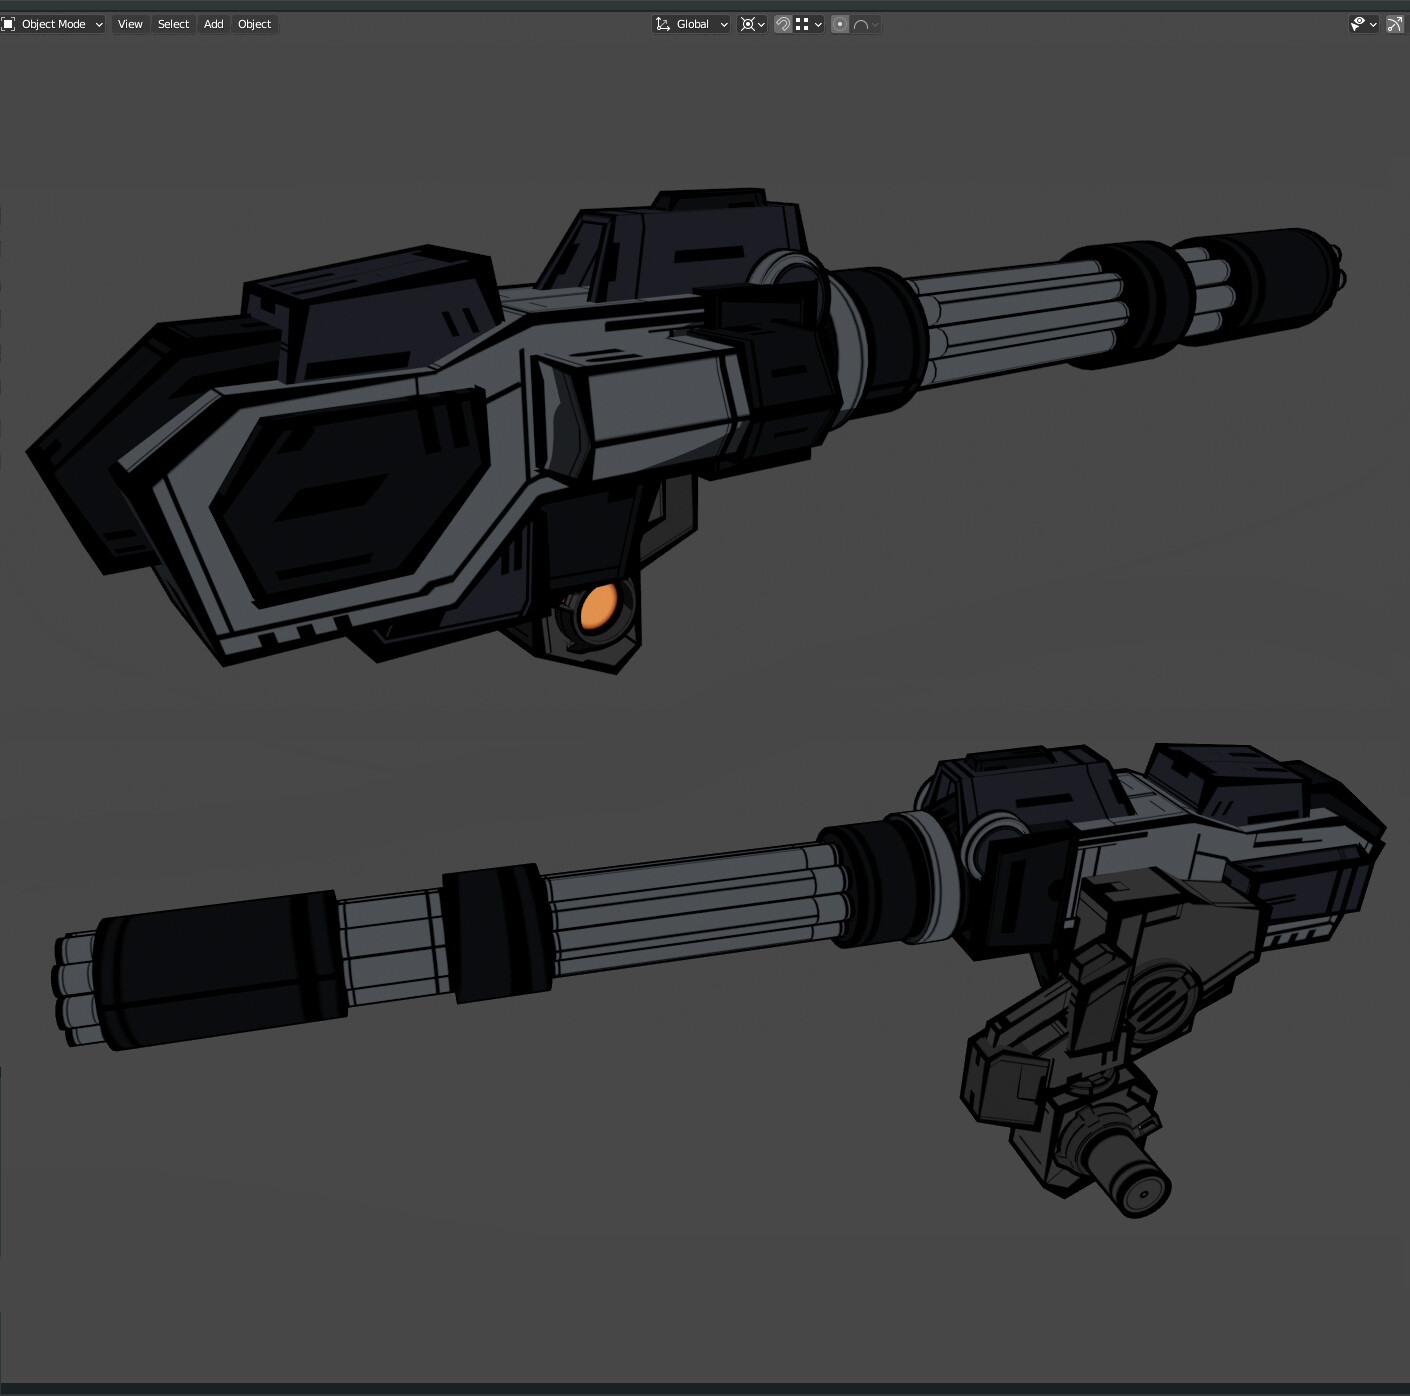Viewport: 1410px width, 1396px height.
Task: Click the Add button in the header
Action: [x=212, y=24]
